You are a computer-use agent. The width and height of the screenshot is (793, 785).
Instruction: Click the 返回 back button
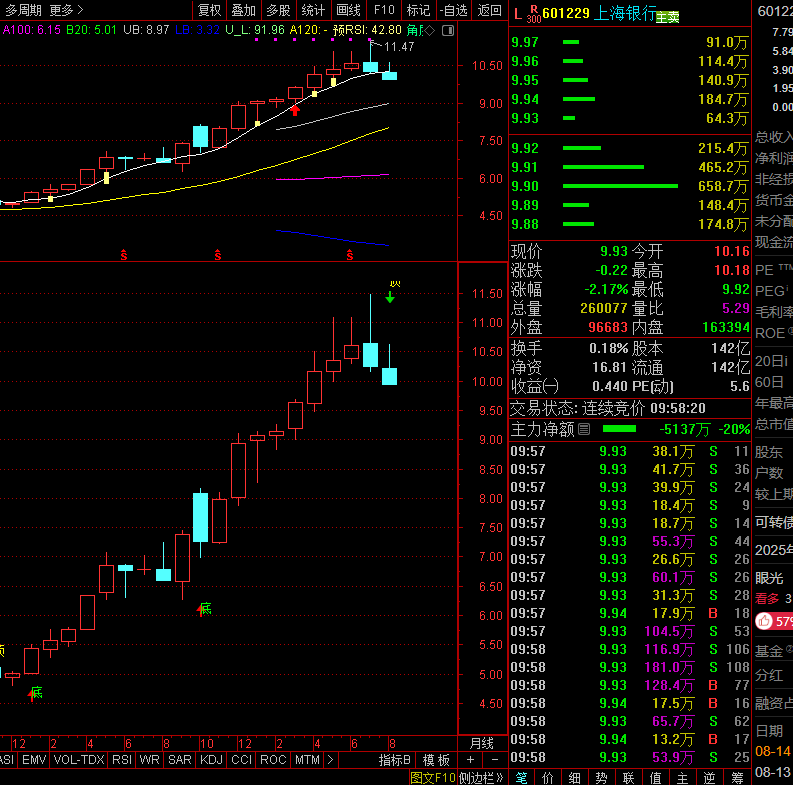coord(489,10)
